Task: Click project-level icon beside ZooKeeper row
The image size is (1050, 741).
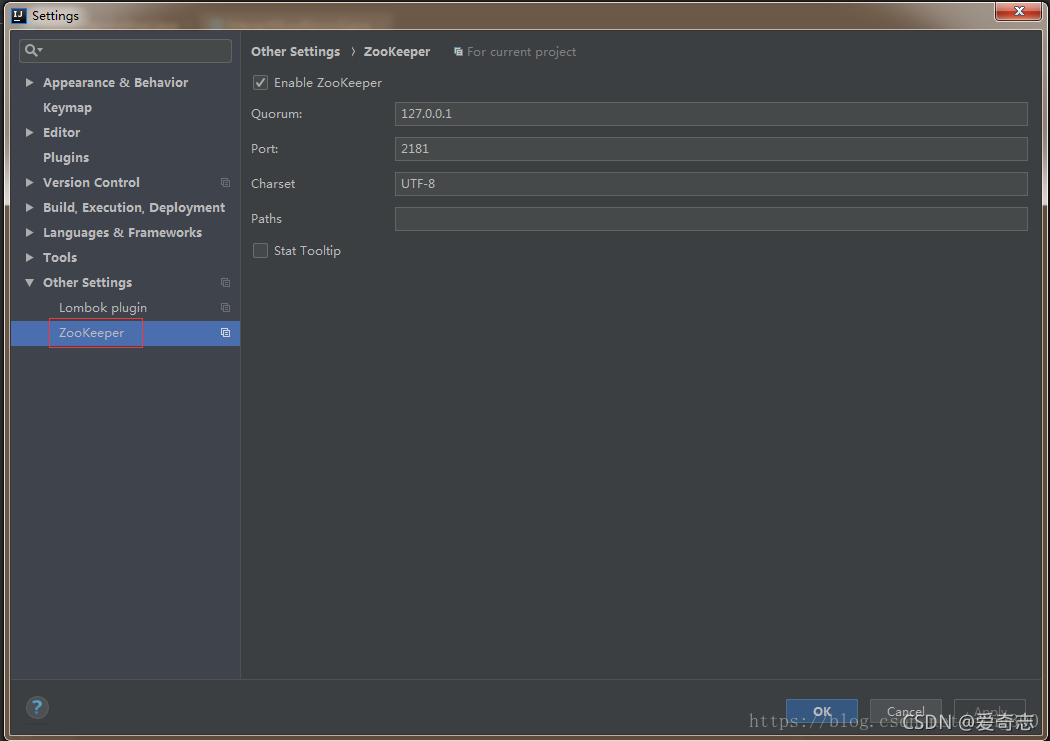Action: point(226,333)
